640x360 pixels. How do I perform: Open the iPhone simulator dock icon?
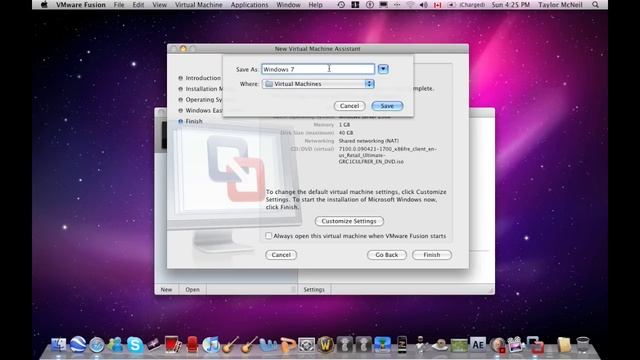[x=402, y=345]
